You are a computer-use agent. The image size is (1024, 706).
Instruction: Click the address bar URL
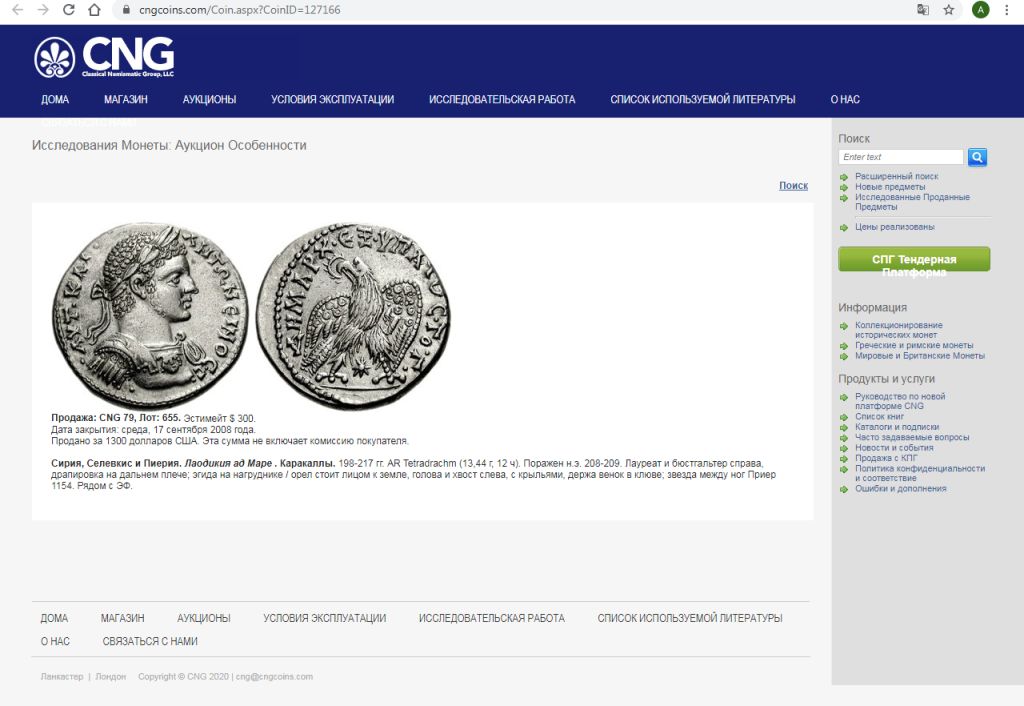coord(240,10)
